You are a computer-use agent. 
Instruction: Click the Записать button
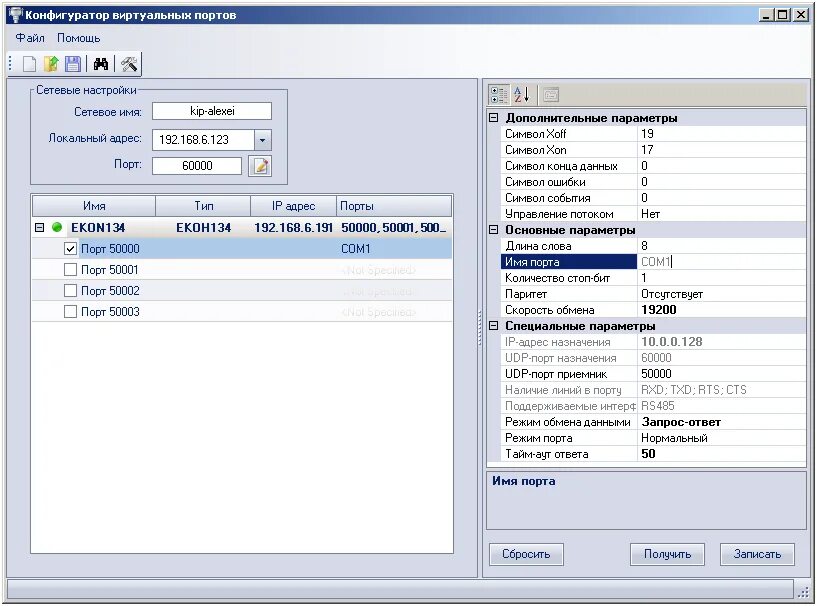point(757,554)
